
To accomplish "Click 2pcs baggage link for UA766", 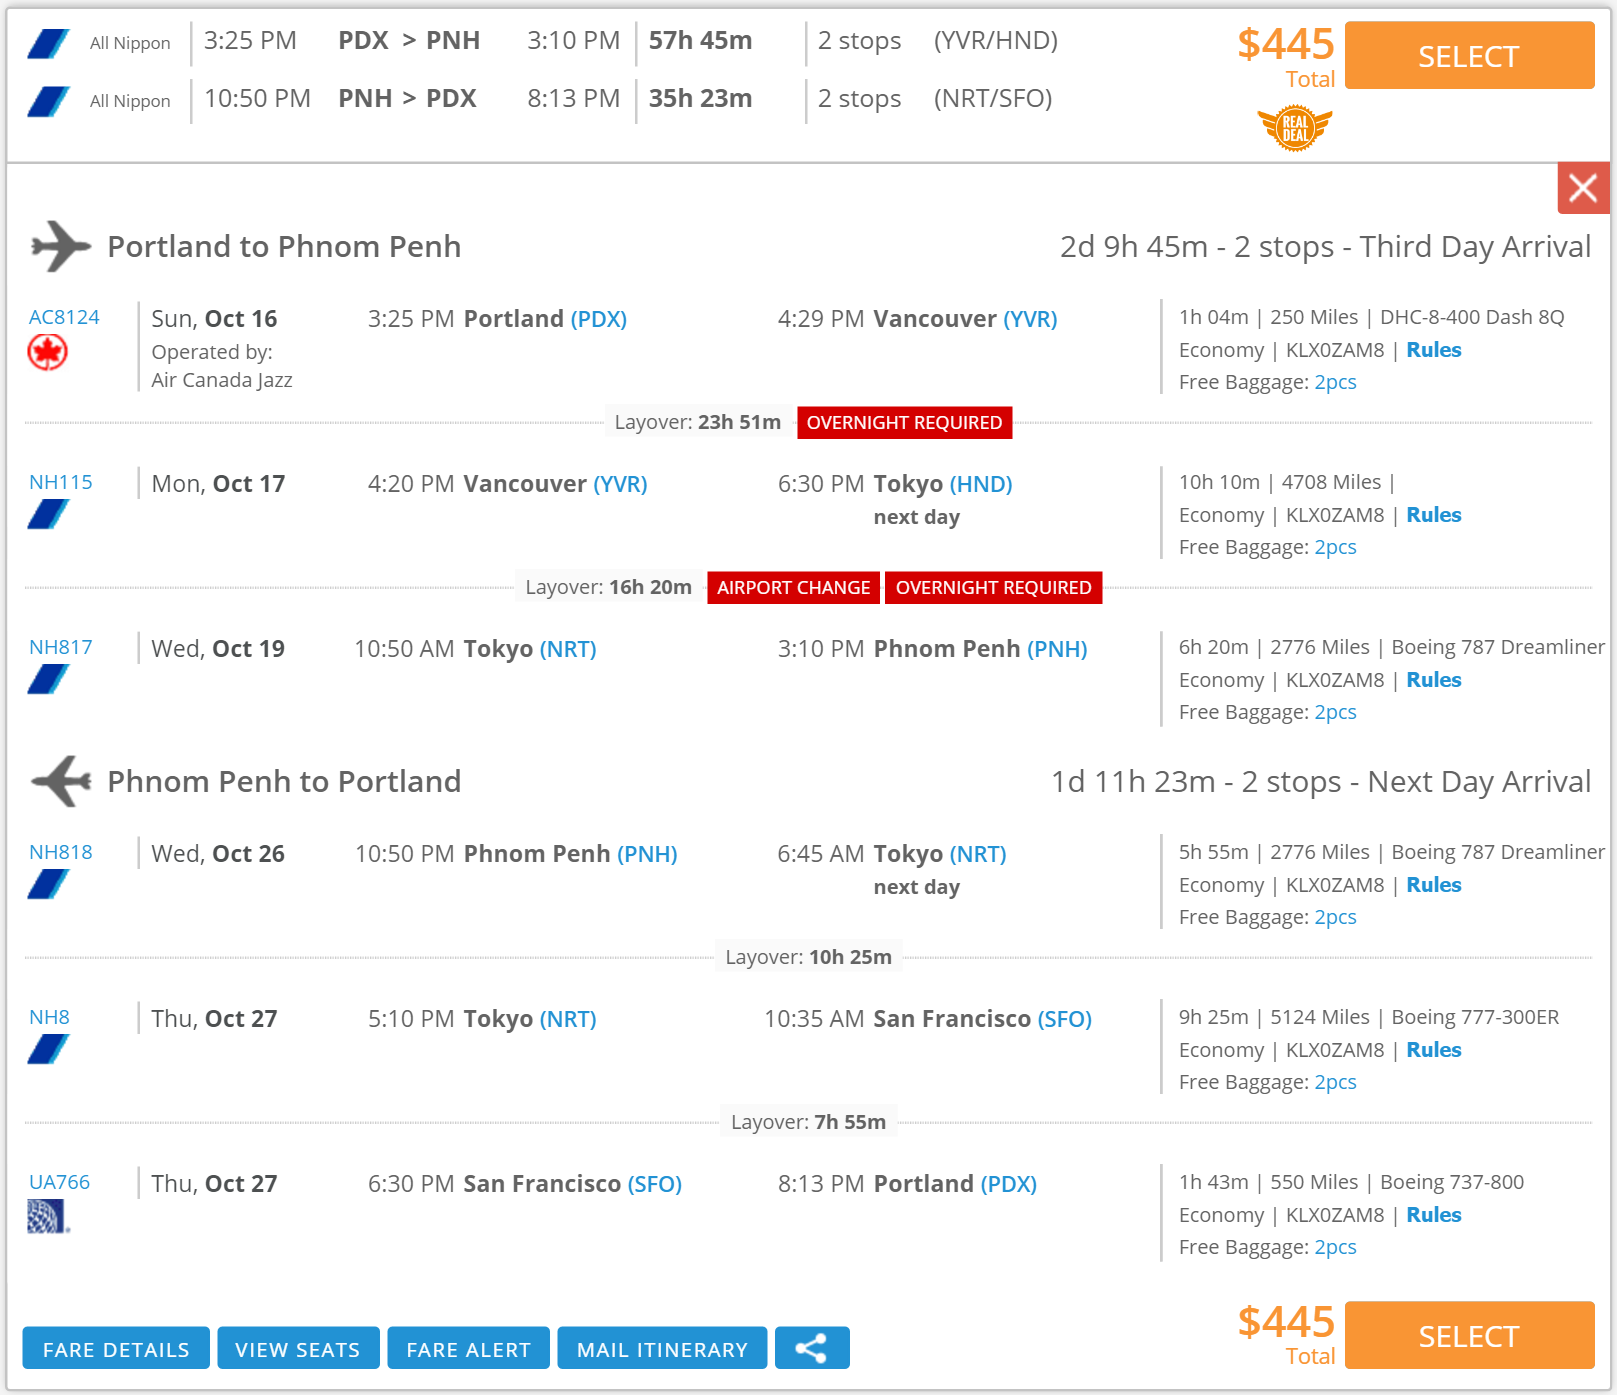I will (1335, 1247).
